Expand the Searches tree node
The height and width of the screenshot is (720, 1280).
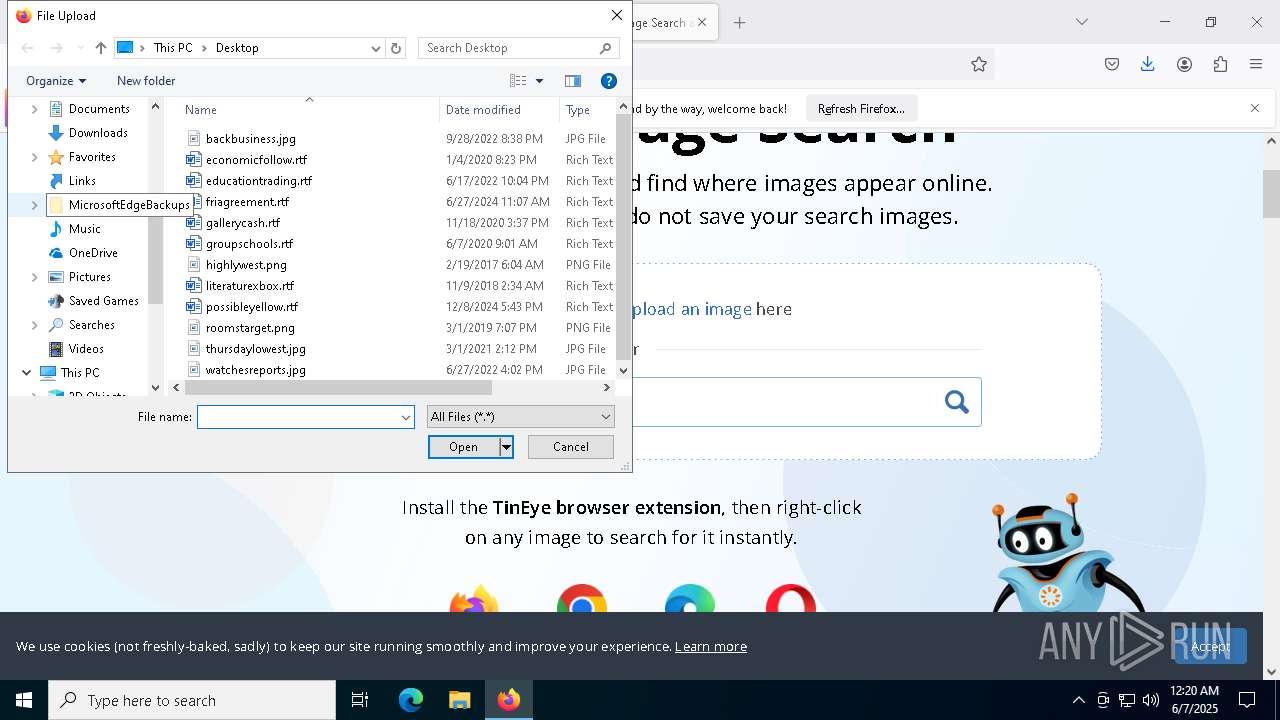[x=35, y=325]
